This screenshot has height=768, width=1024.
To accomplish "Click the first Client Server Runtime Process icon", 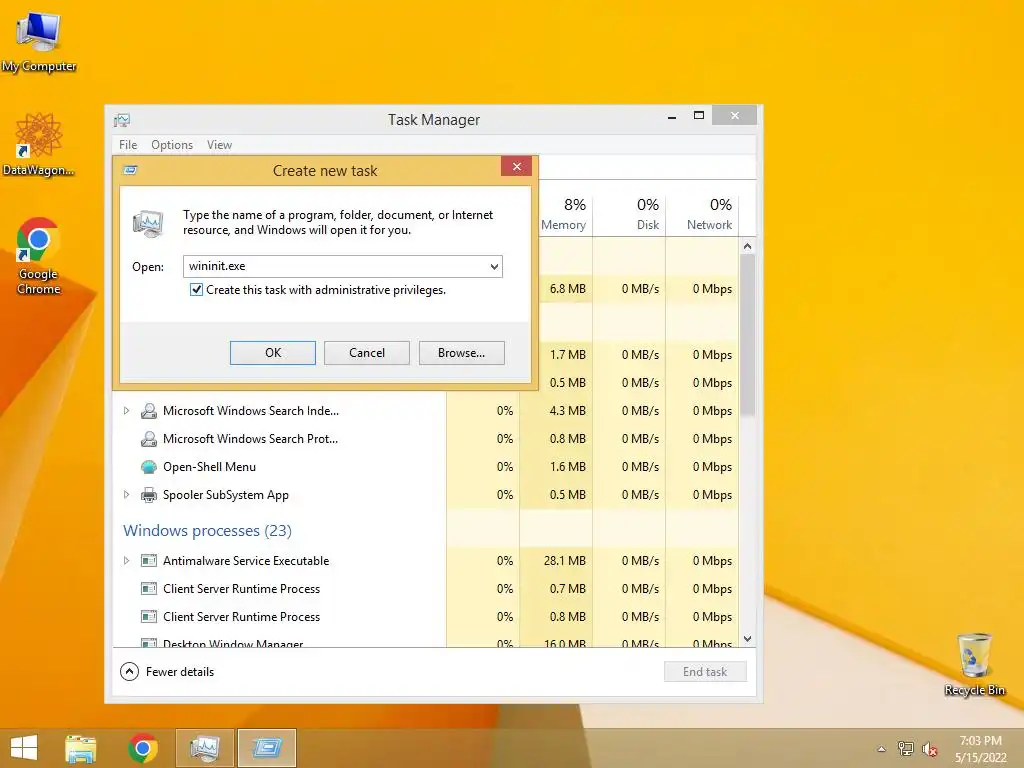I will coord(149,588).
